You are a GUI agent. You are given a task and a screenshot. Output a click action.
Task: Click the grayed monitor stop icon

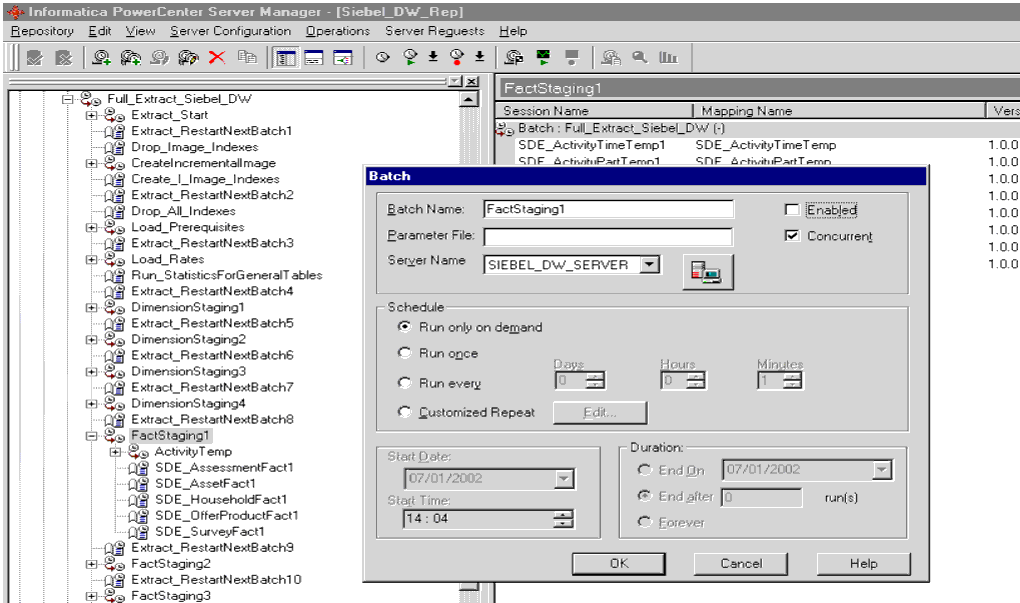pos(572,58)
